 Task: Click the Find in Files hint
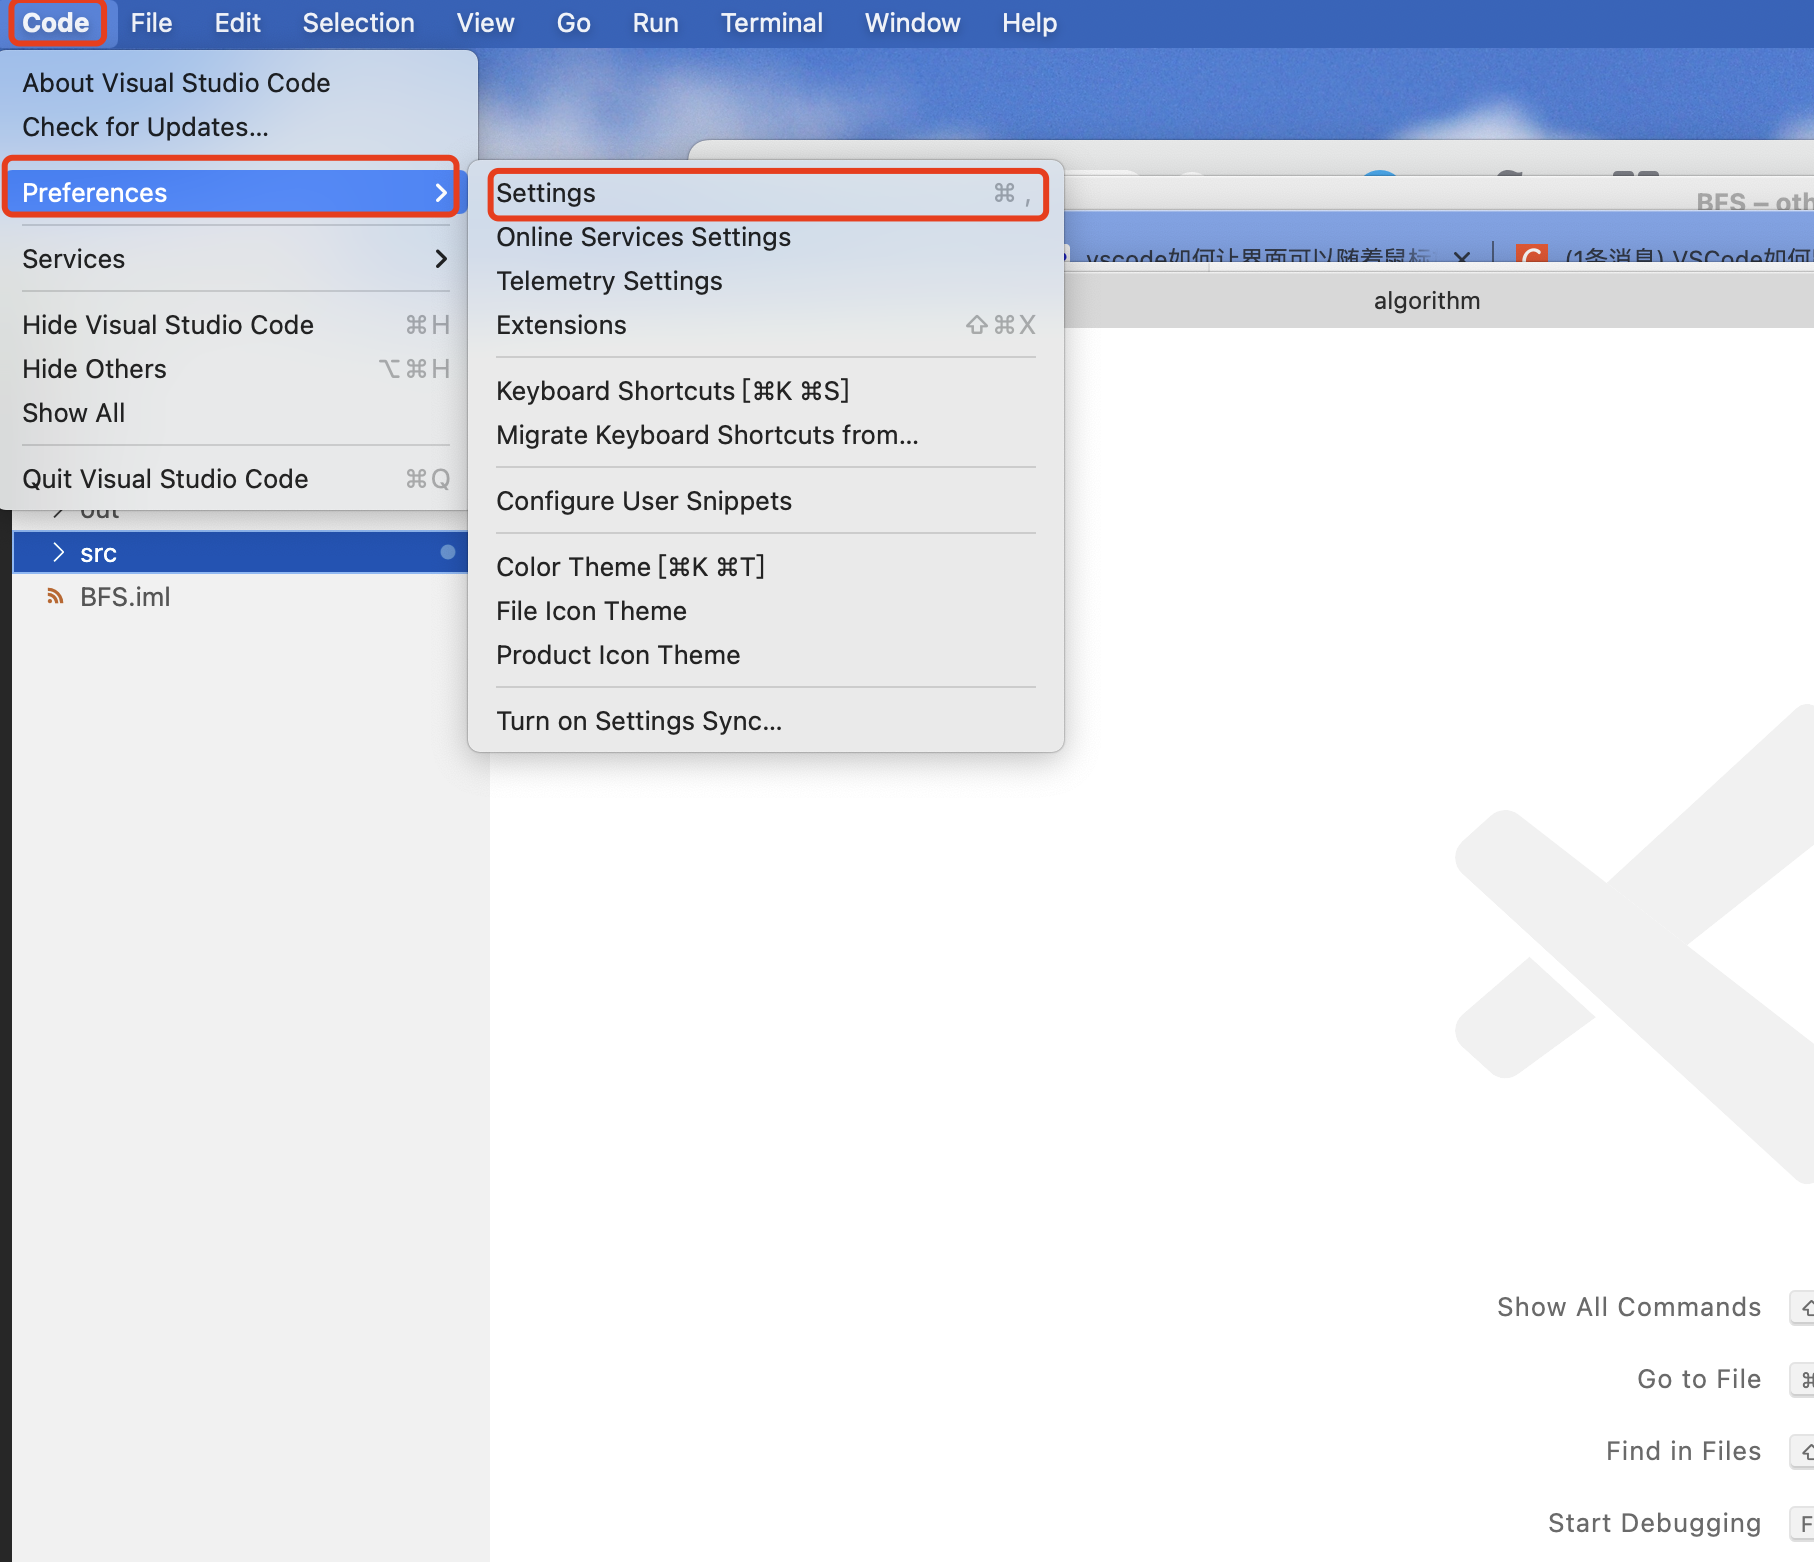(x=1683, y=1451)
